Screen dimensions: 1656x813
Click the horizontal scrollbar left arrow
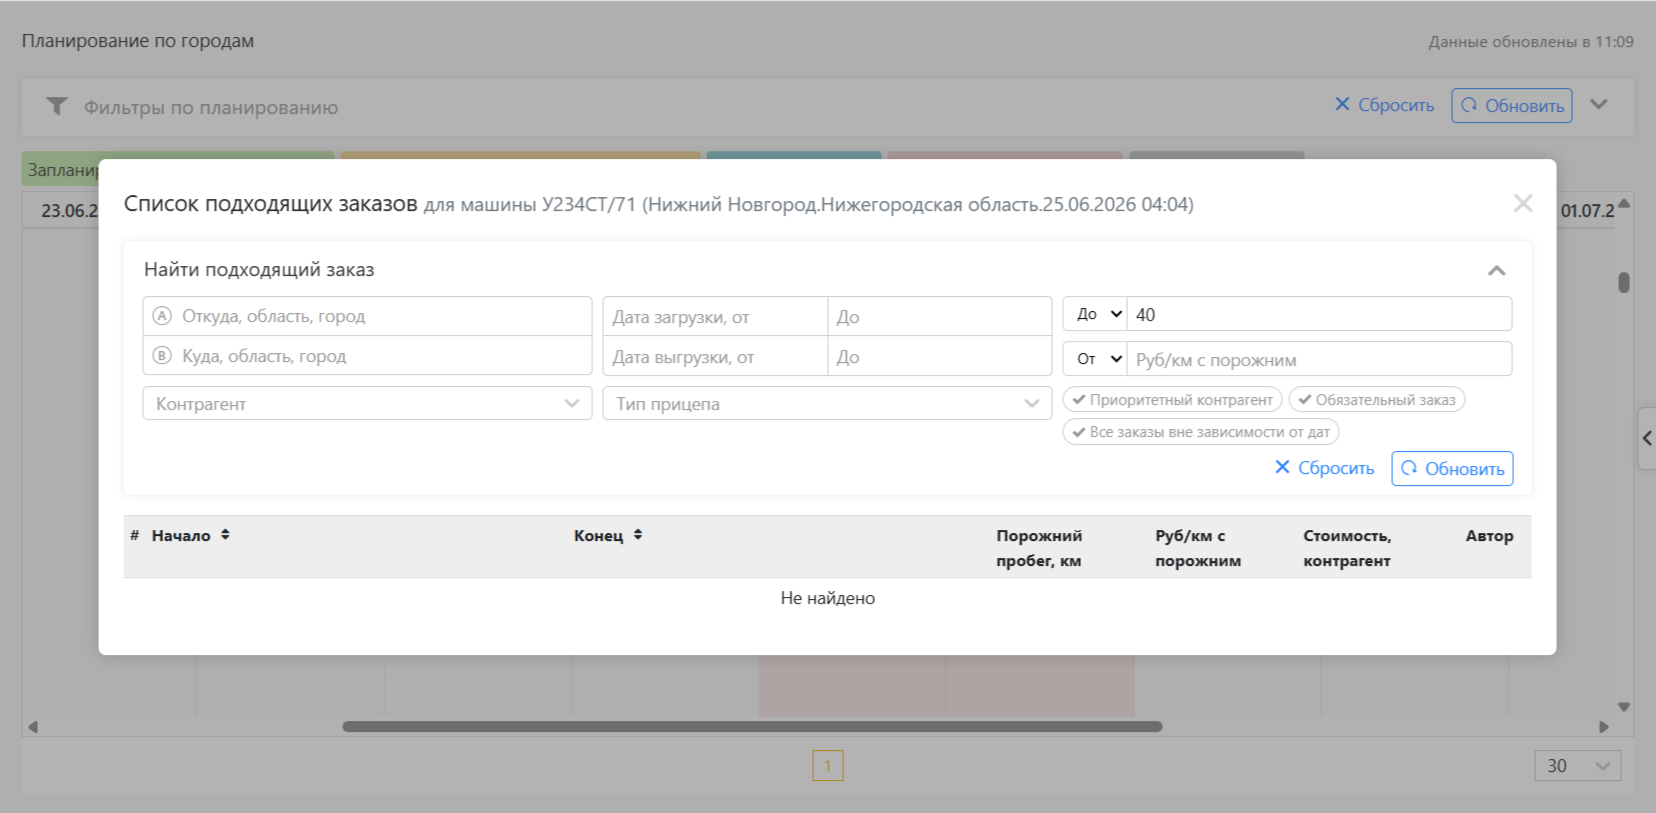tap(32, 727)
